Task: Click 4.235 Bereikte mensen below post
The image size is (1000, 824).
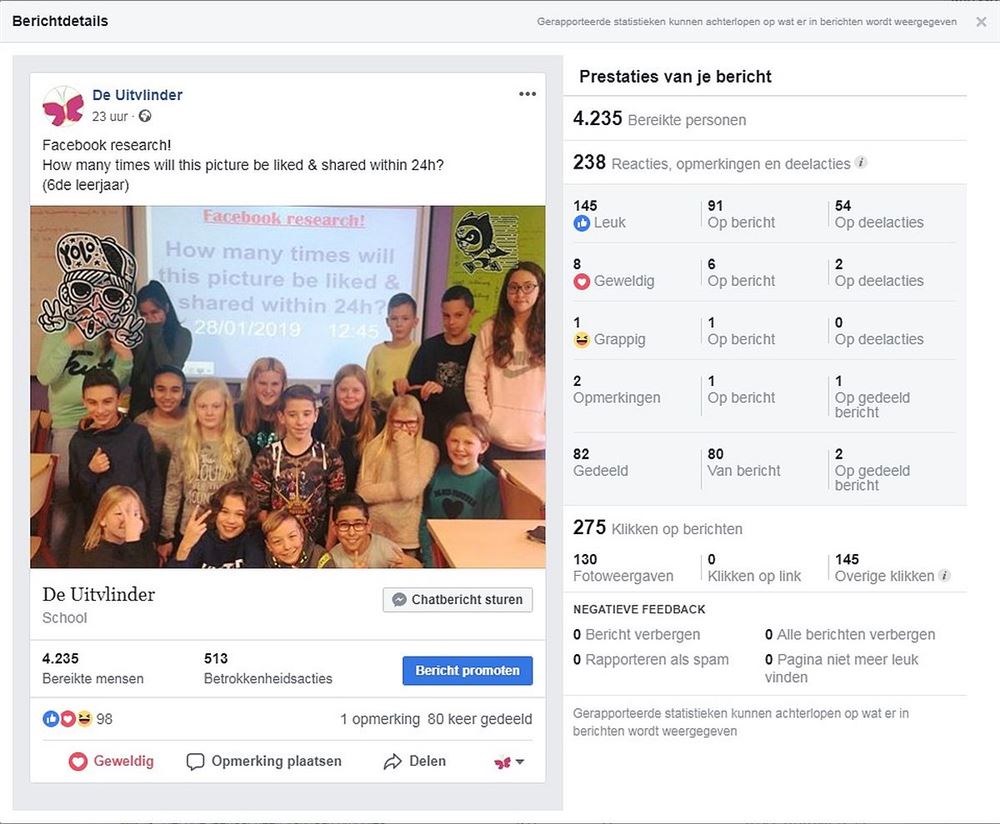Action: 93,668
